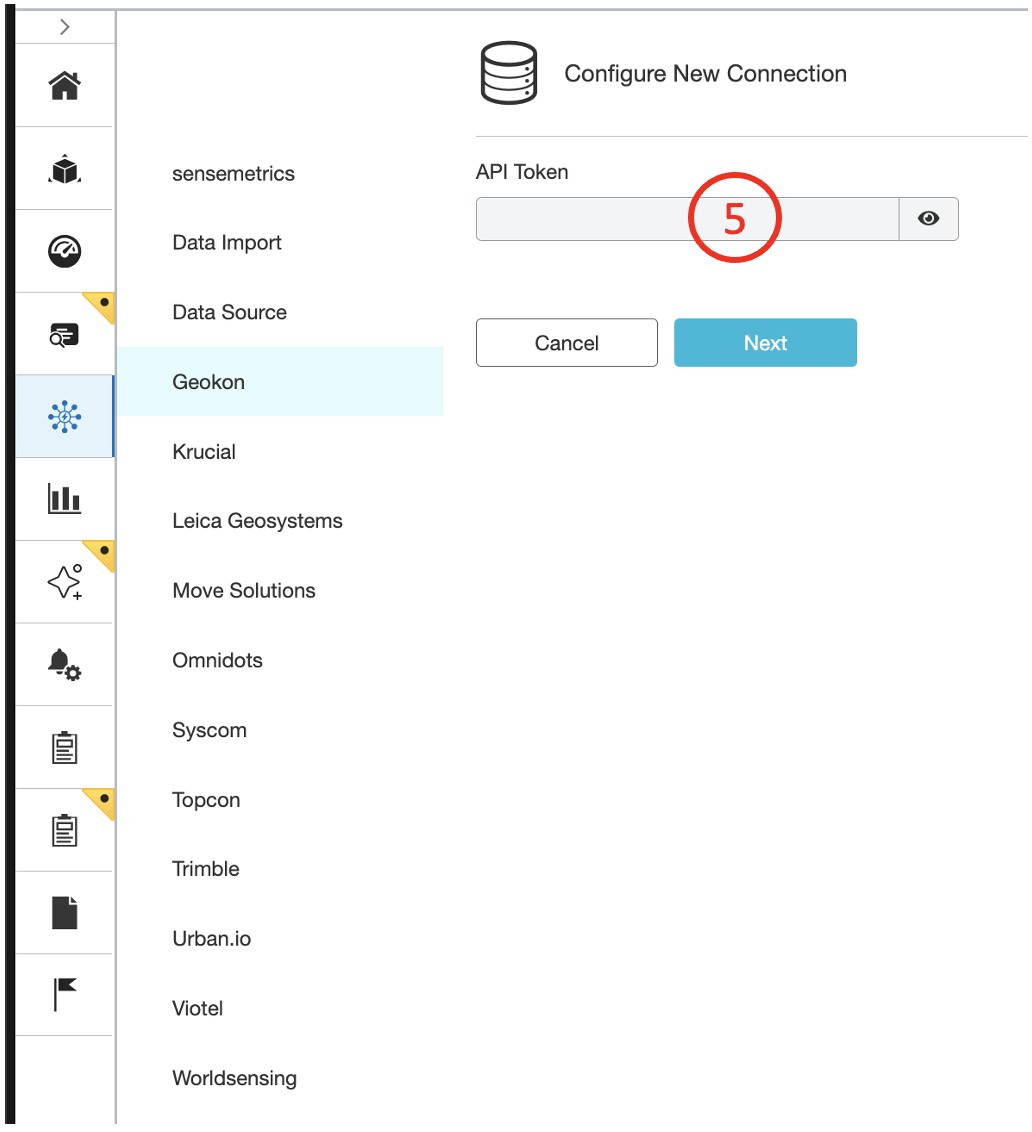Click the API Token input field
1032x1132 pixels.
[x=687, y=219]
